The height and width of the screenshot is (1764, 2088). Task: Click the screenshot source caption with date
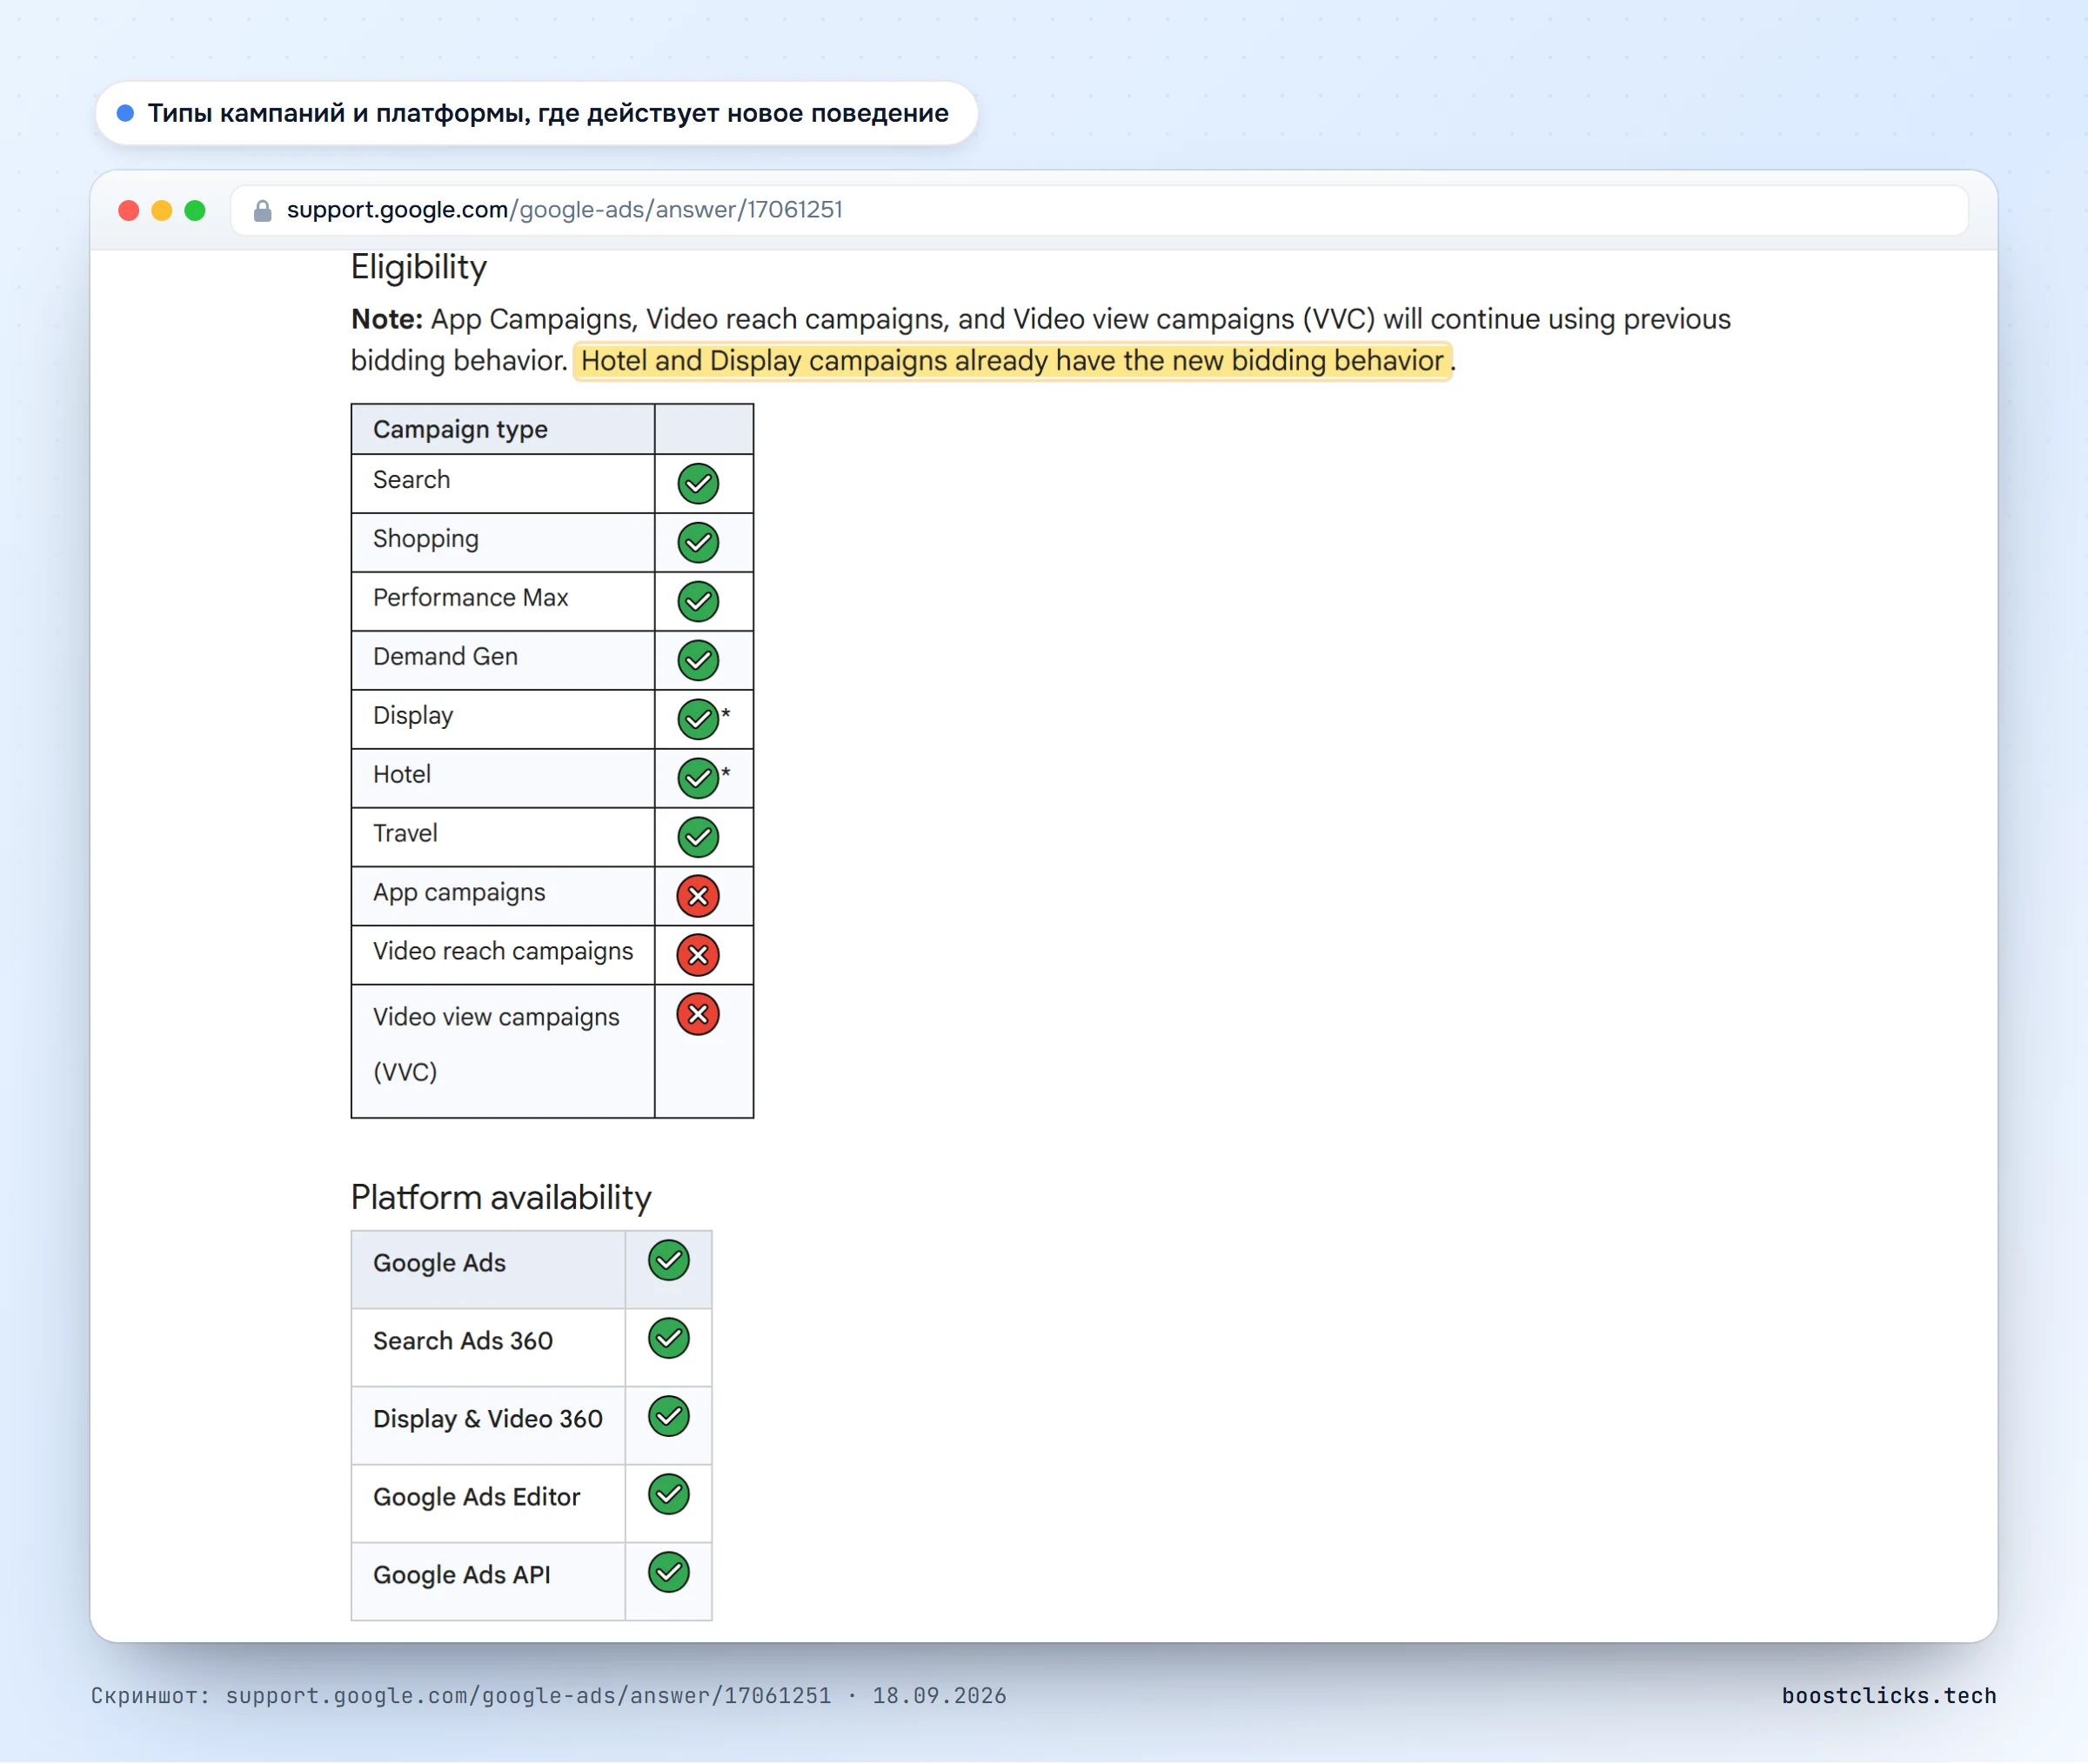point(549,1697)
